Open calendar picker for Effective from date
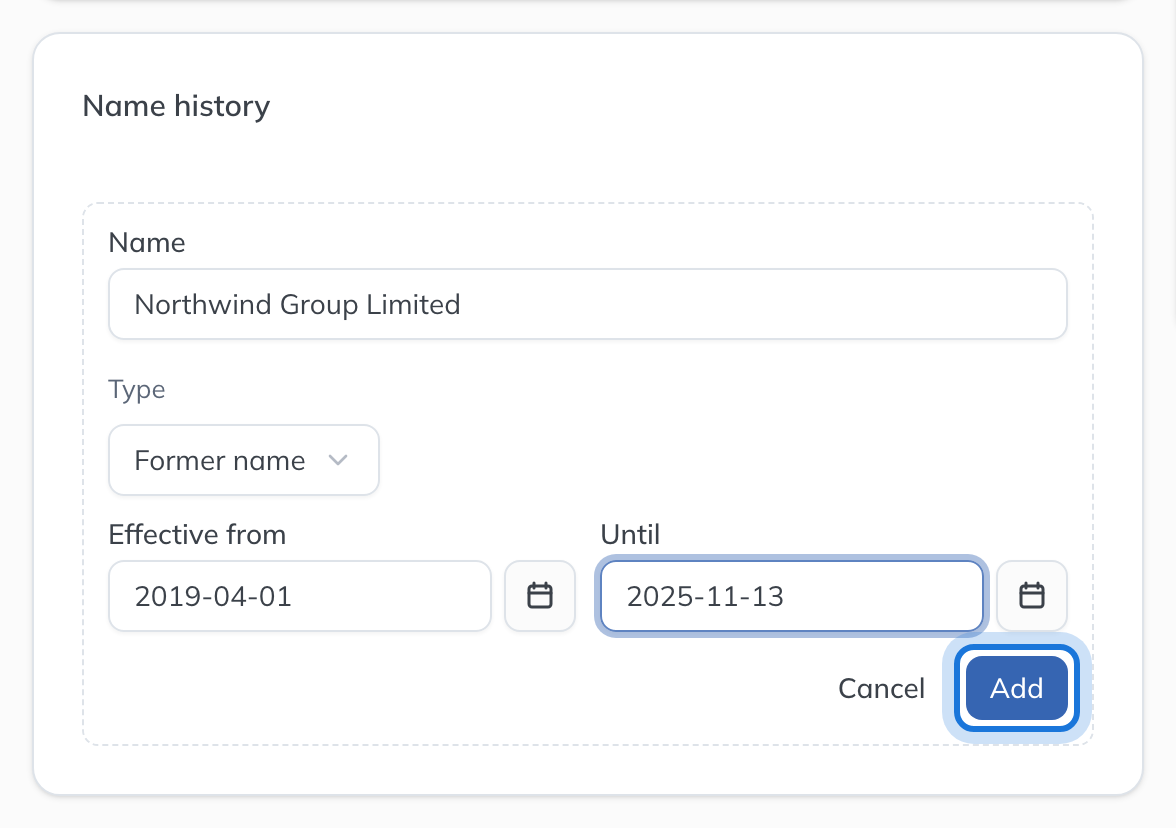Screen dimensions: 1176x828 point(540,596)
